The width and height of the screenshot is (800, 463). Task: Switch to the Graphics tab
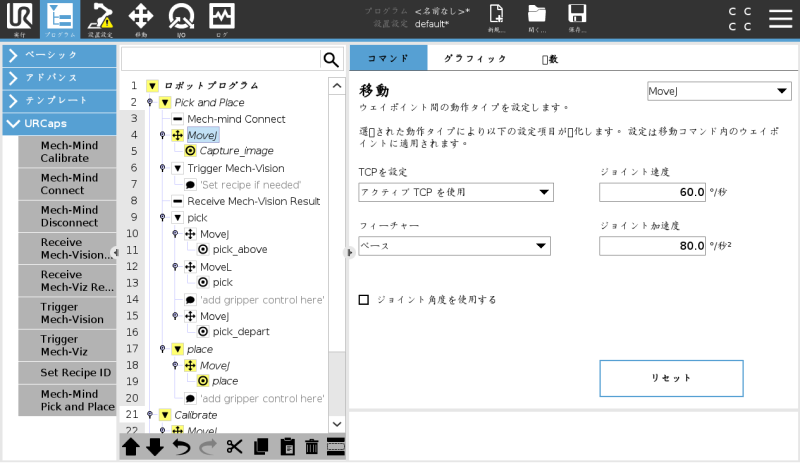pyautogui.click(x=475, y=58)
